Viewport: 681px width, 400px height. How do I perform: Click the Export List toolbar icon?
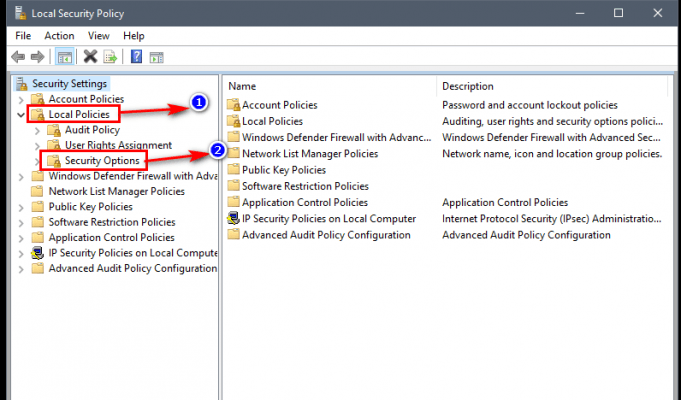click(111, 57)
